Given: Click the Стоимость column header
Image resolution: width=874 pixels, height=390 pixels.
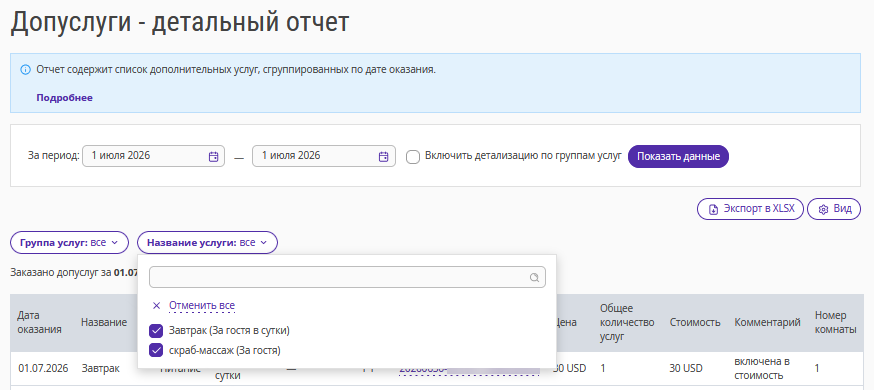Looking at the screenshot, I should pyautogui.click(x=695, y=322).
